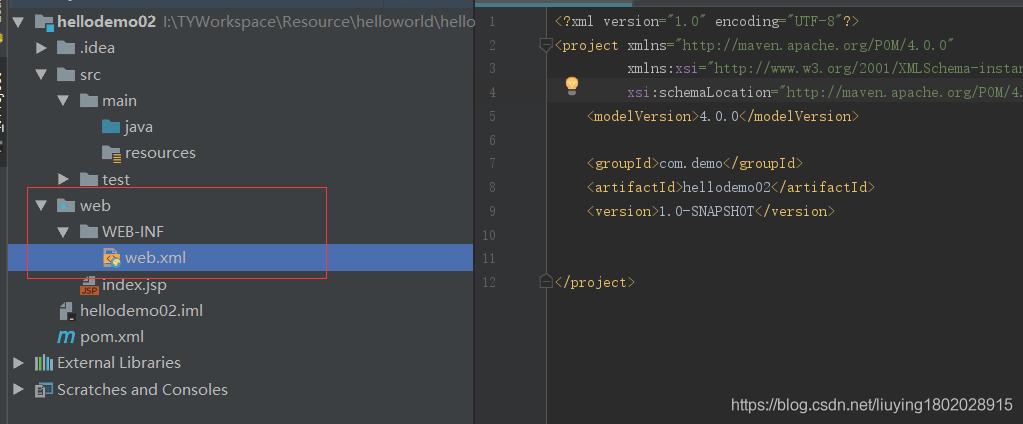Click the External Libraries icon
The width and height of the screenshot is (1023, 424).
[43, 363]
